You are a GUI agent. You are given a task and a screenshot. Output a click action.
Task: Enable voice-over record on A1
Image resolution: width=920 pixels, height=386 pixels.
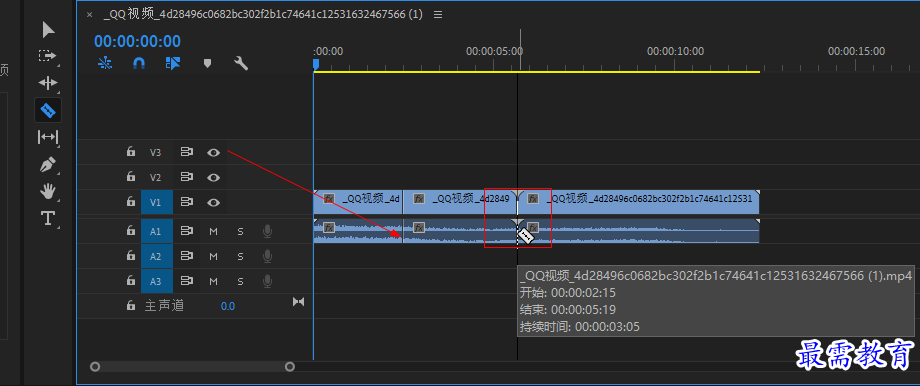coord(268,232)
